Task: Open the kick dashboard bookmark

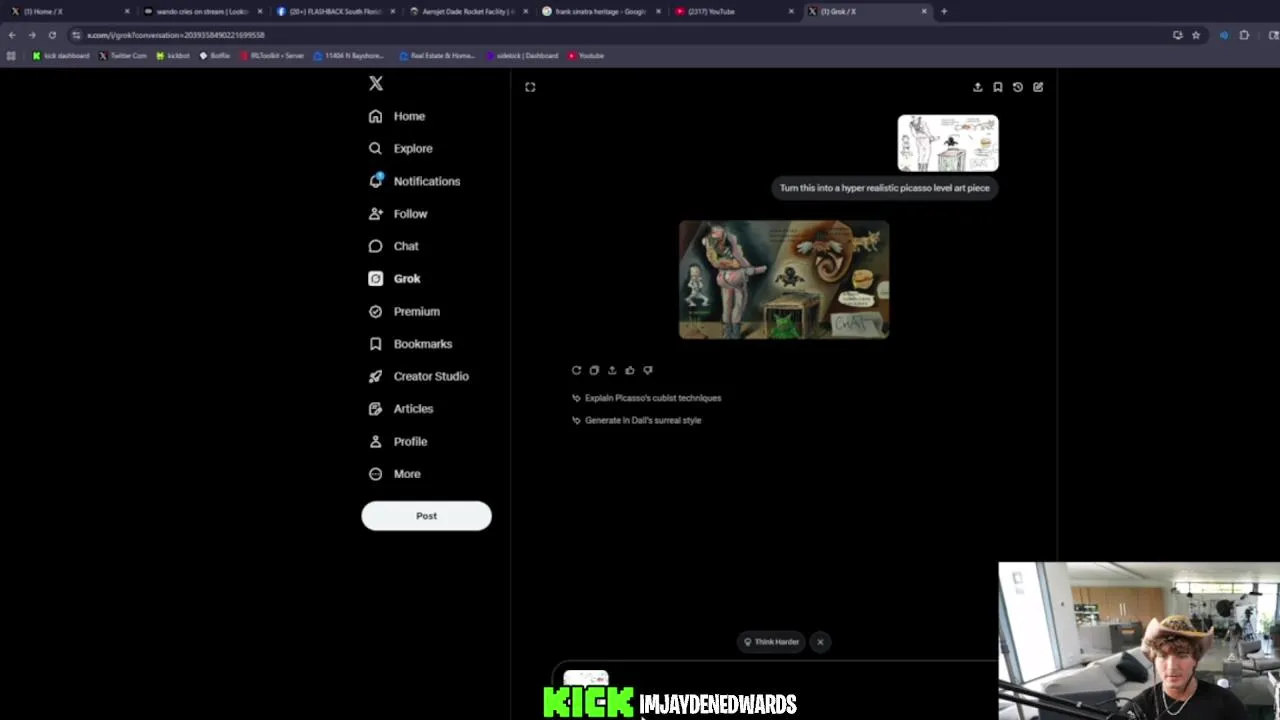Action: pos(61,56)
